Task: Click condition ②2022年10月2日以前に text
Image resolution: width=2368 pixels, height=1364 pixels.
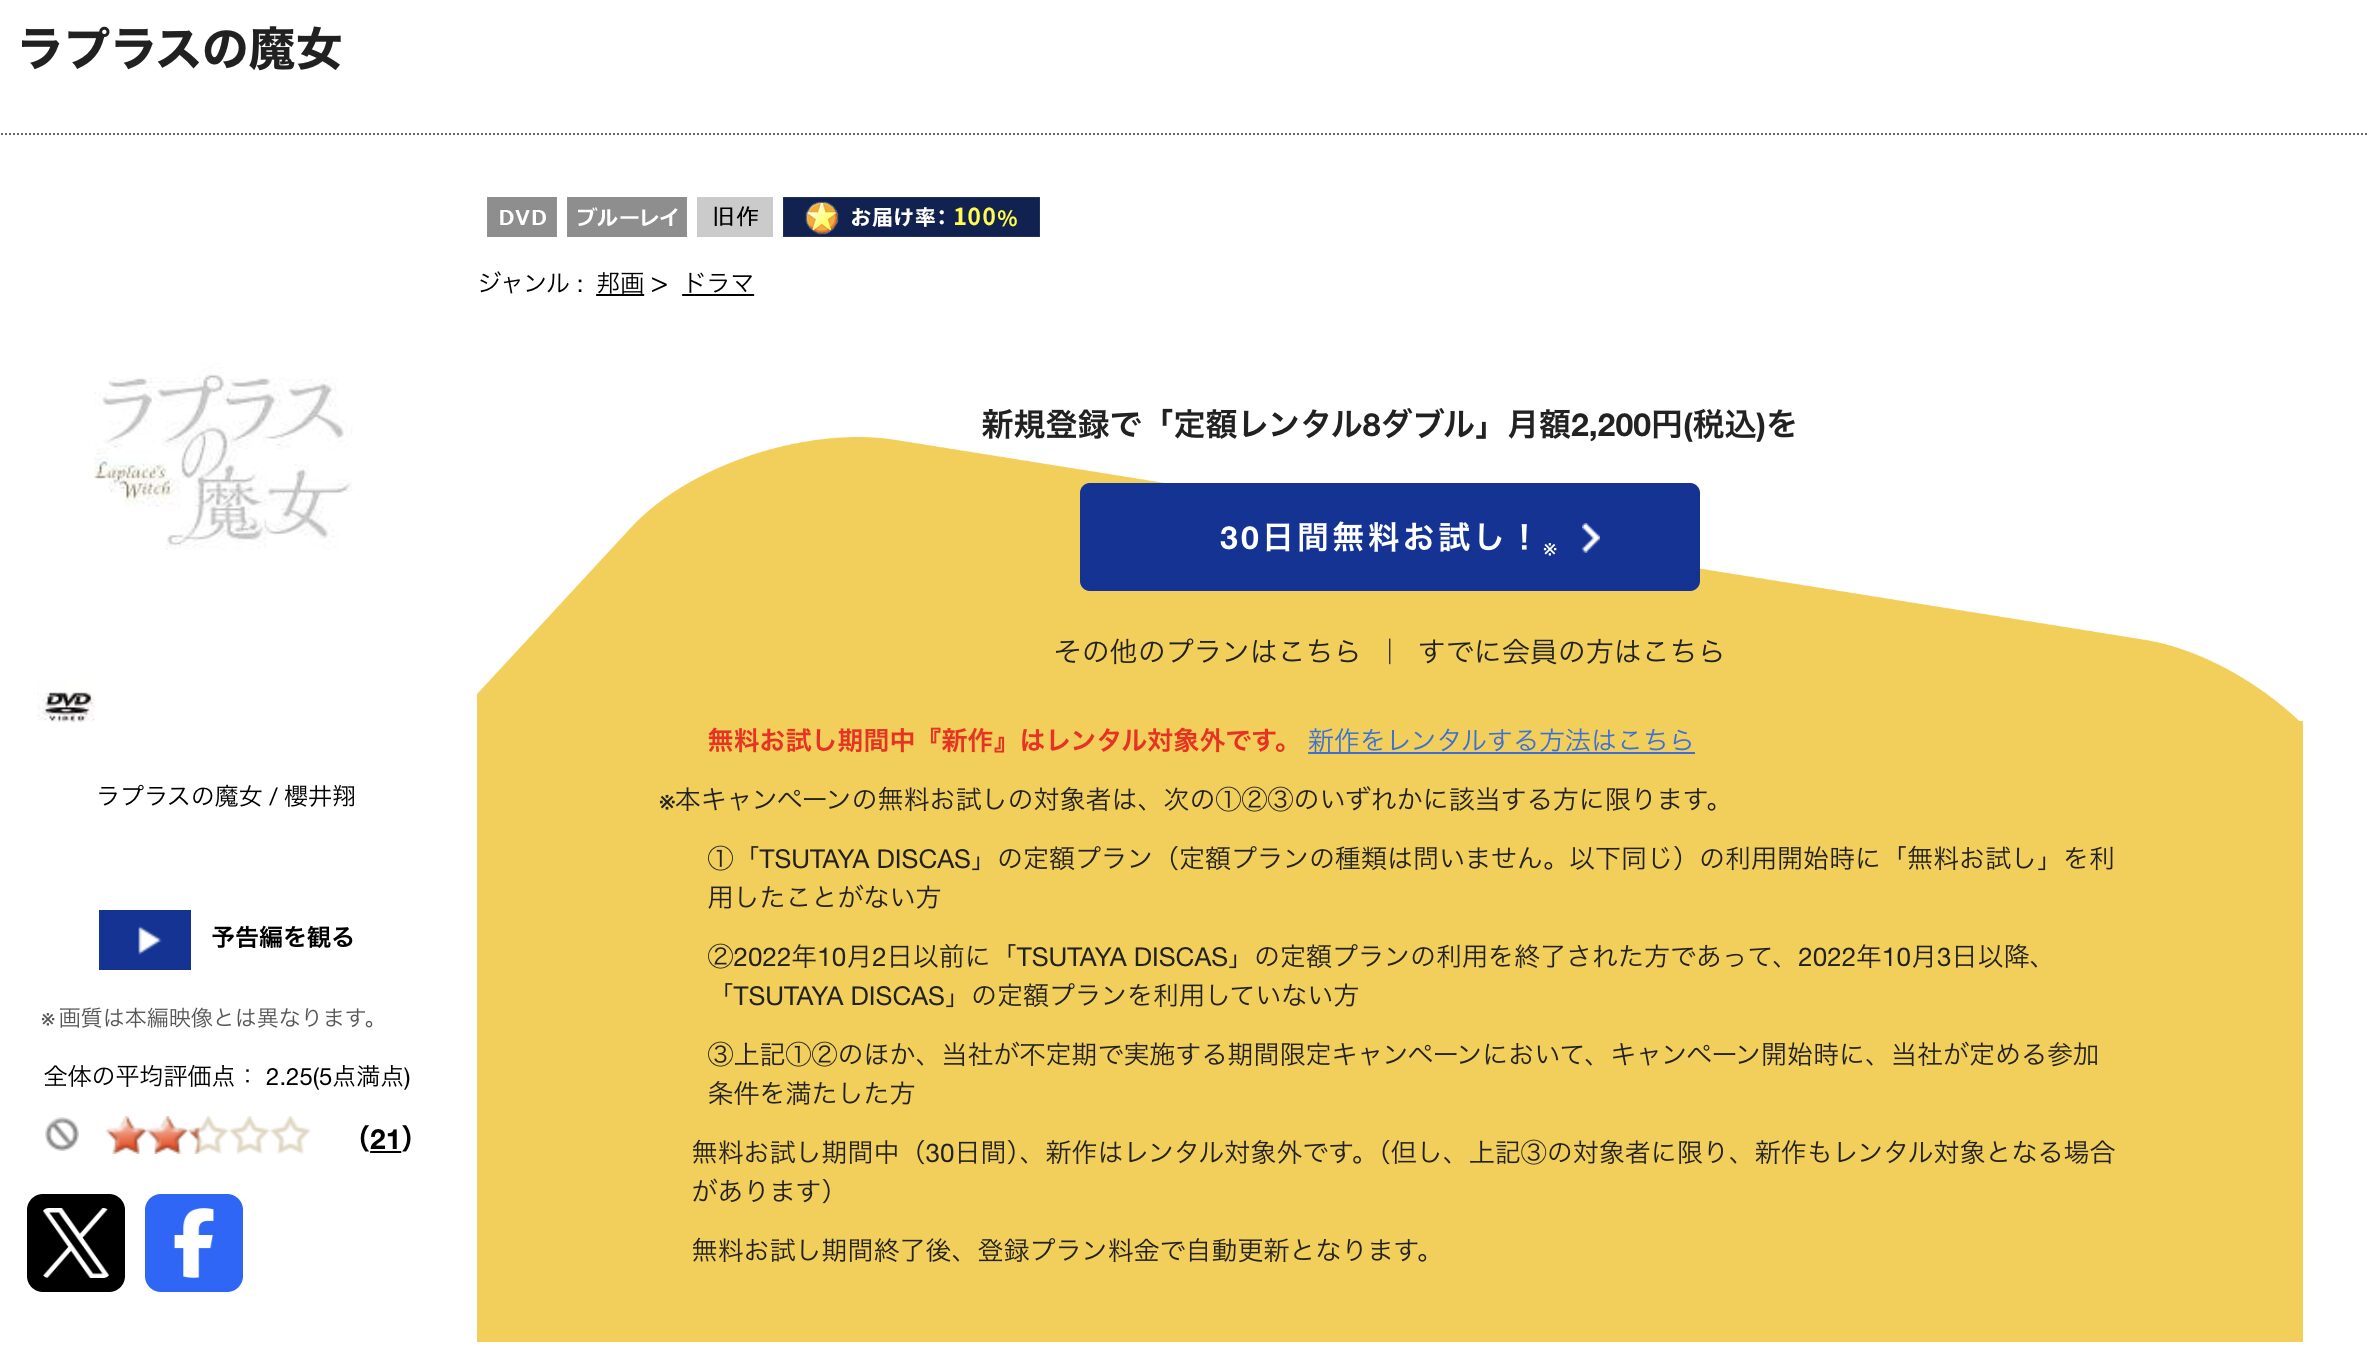Action: click(x=1374, y=975)
